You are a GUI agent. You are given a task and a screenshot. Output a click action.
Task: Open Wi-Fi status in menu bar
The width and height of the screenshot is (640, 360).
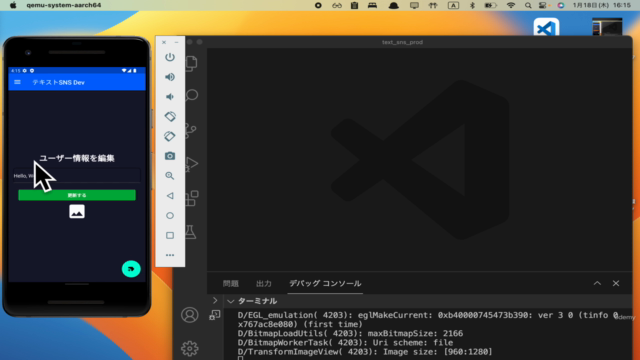click(x=511, y=5)
